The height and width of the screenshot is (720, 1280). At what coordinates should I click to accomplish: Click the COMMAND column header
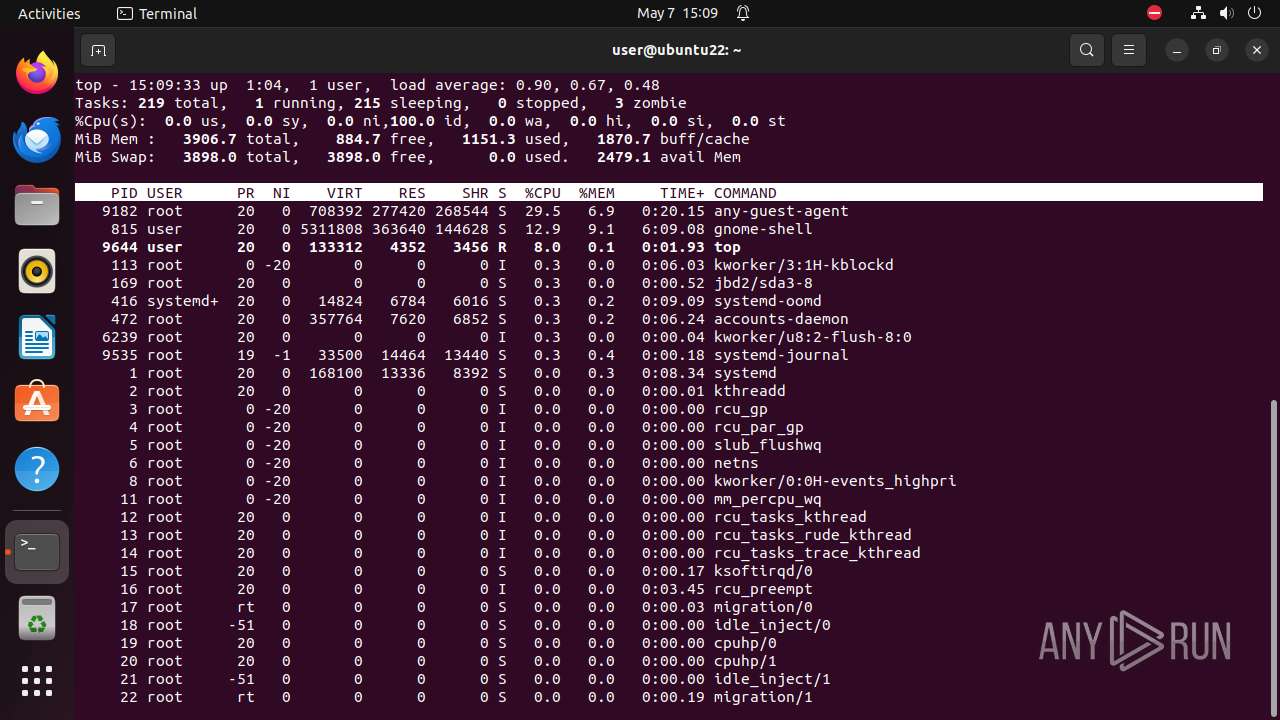tap(745, 193)
